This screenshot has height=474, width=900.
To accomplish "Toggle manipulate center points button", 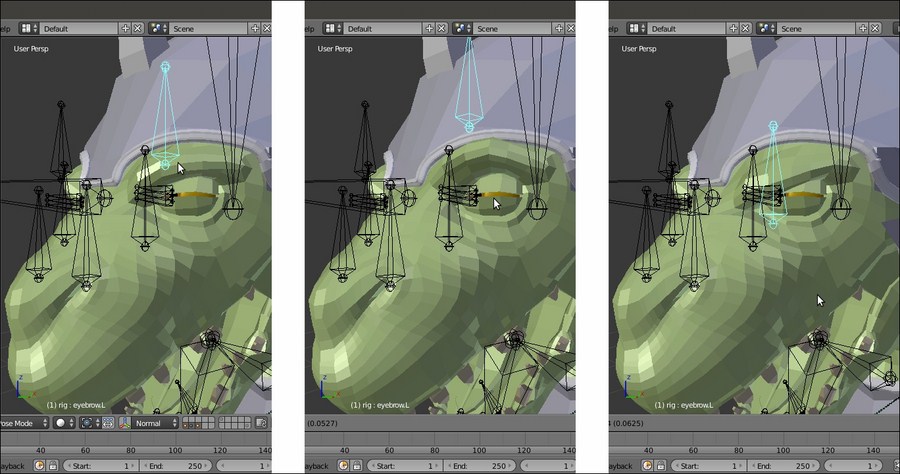I will [x=108, y=423].
